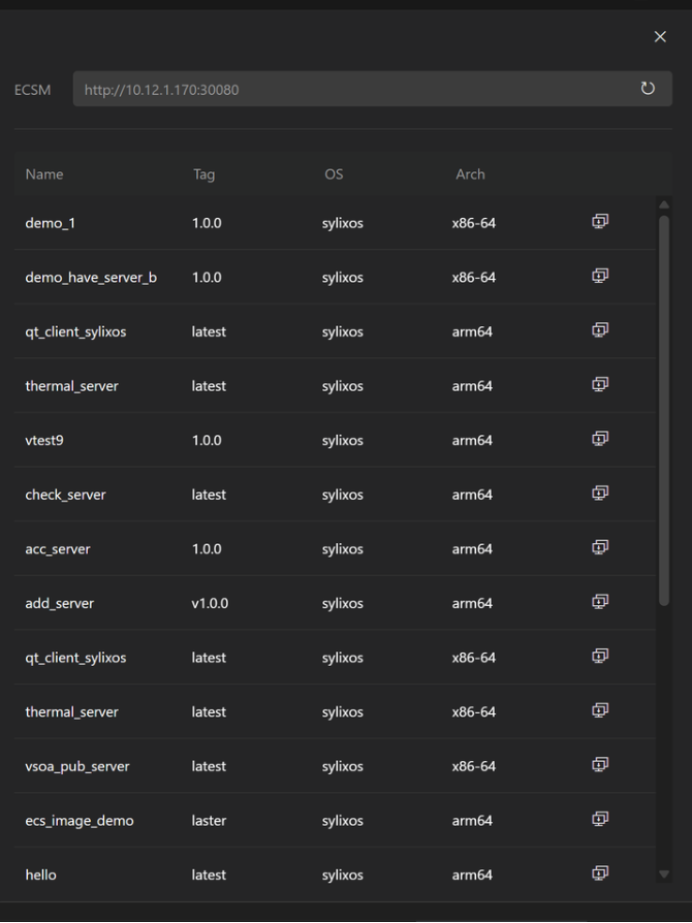Click the latest tag of check_server

[208, 494]
